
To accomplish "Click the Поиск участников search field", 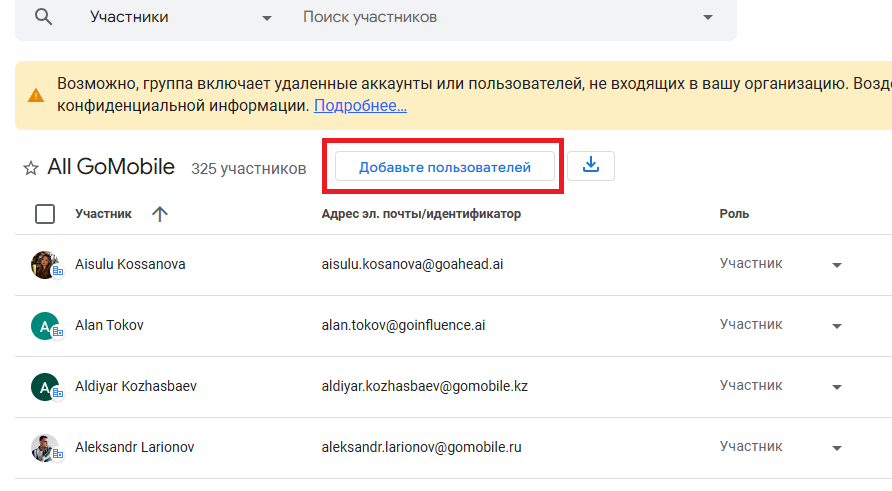I will click(490, 17).
